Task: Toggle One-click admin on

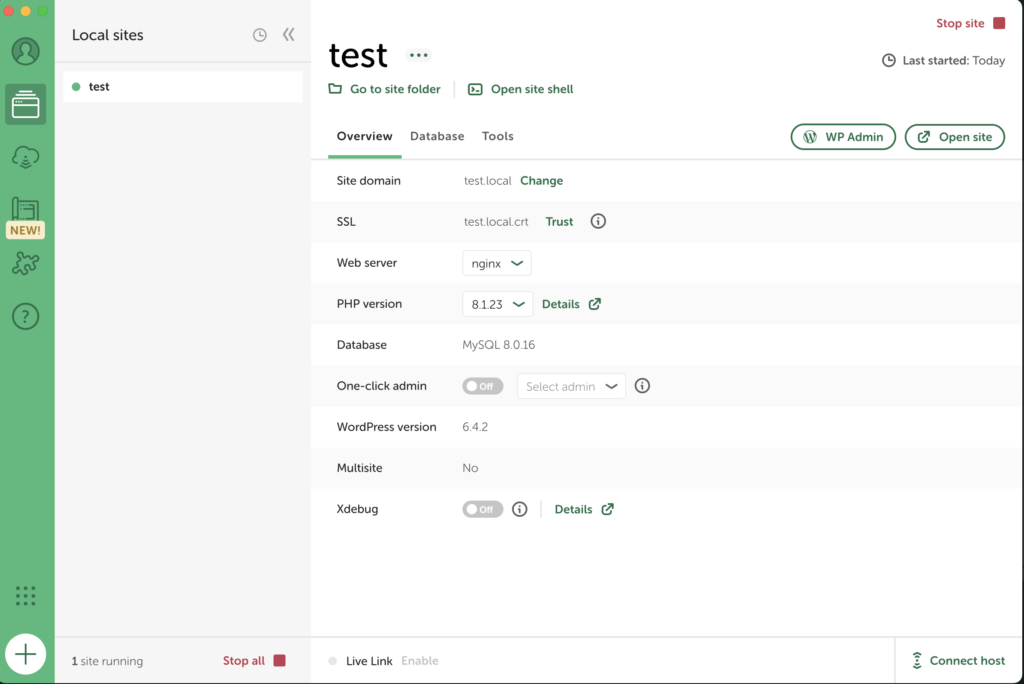Action: pyautogui.click(x=483, y=386)
